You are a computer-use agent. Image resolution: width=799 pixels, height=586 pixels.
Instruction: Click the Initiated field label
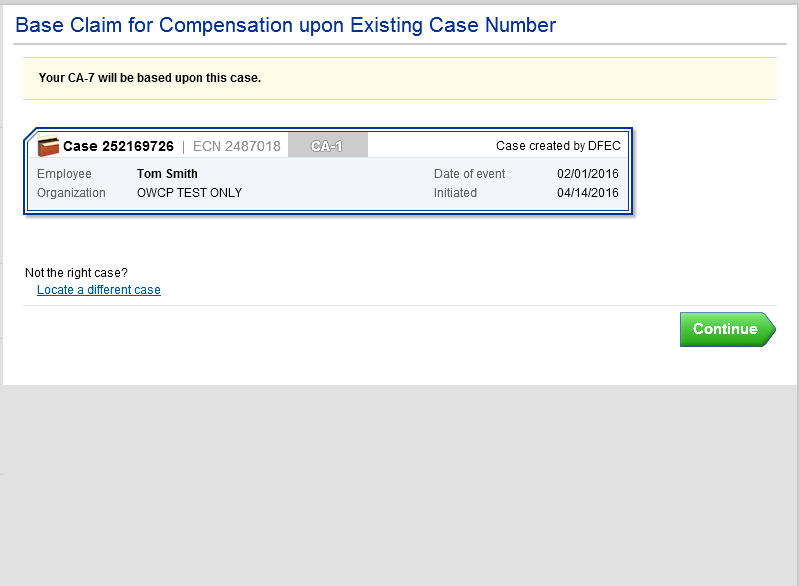point(455,193)
